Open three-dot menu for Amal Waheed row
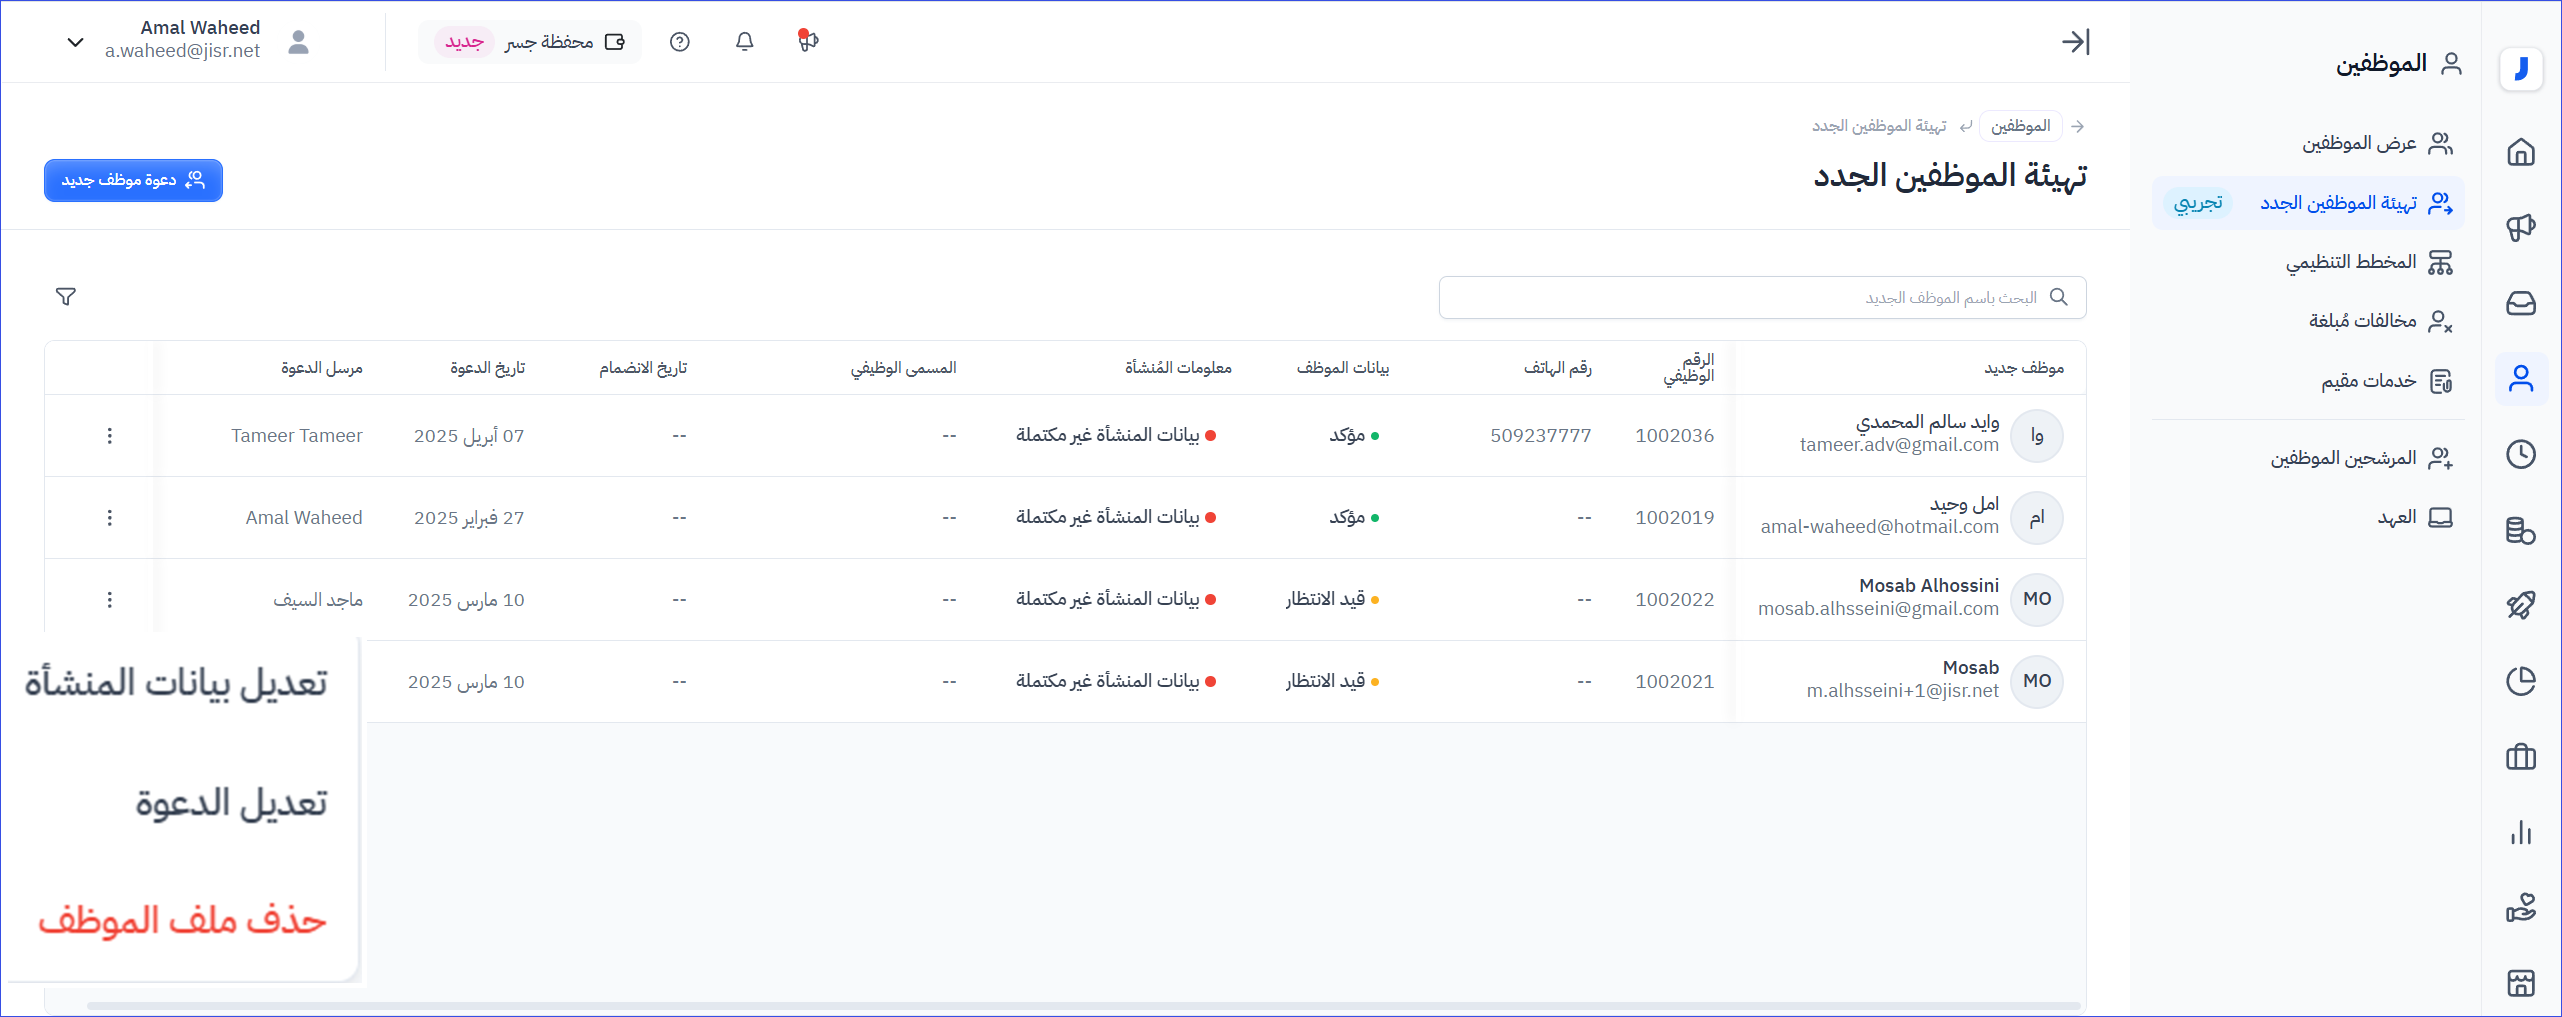2562x1017 pixels. 110,518
